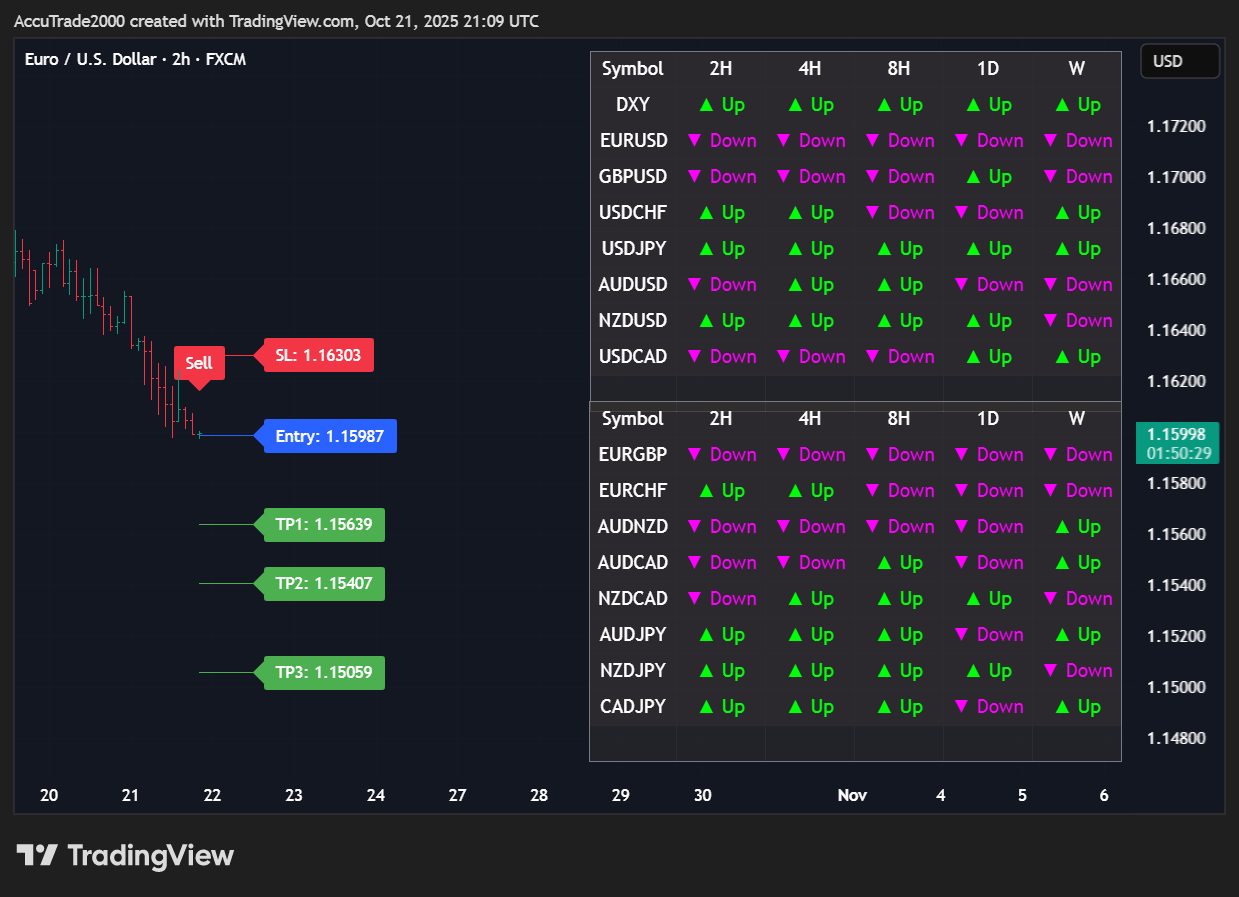Click the magenta down arrow for EURUSD 2H
Screen dimensions: 1239x897
(696, 141)
